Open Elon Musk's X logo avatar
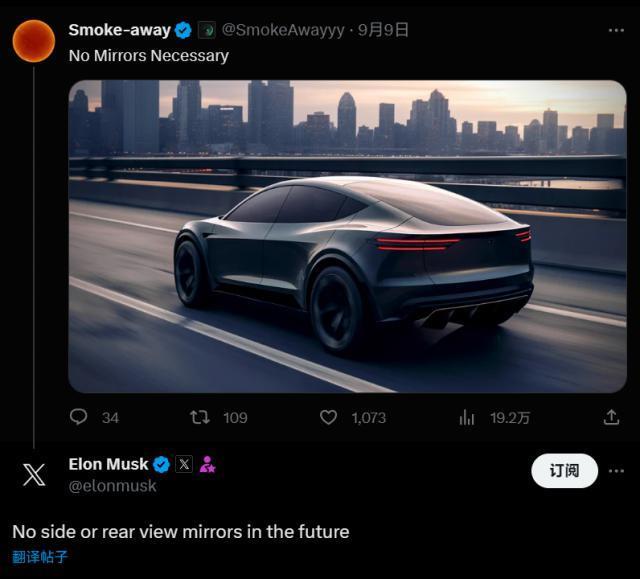The image size is (640, 579). pos(34,474)
